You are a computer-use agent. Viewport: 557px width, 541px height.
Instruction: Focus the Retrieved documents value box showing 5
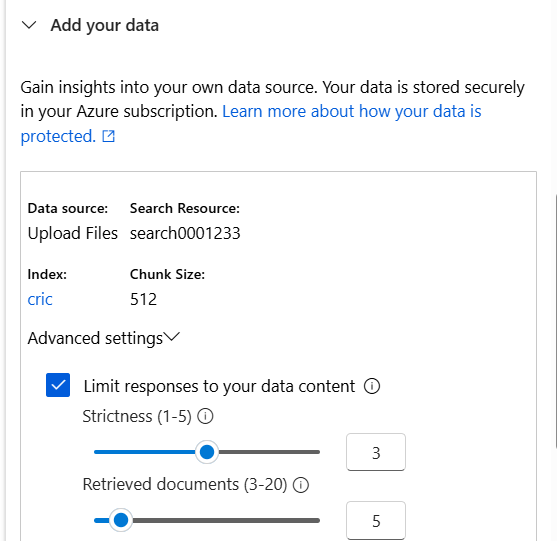point(376,520)
